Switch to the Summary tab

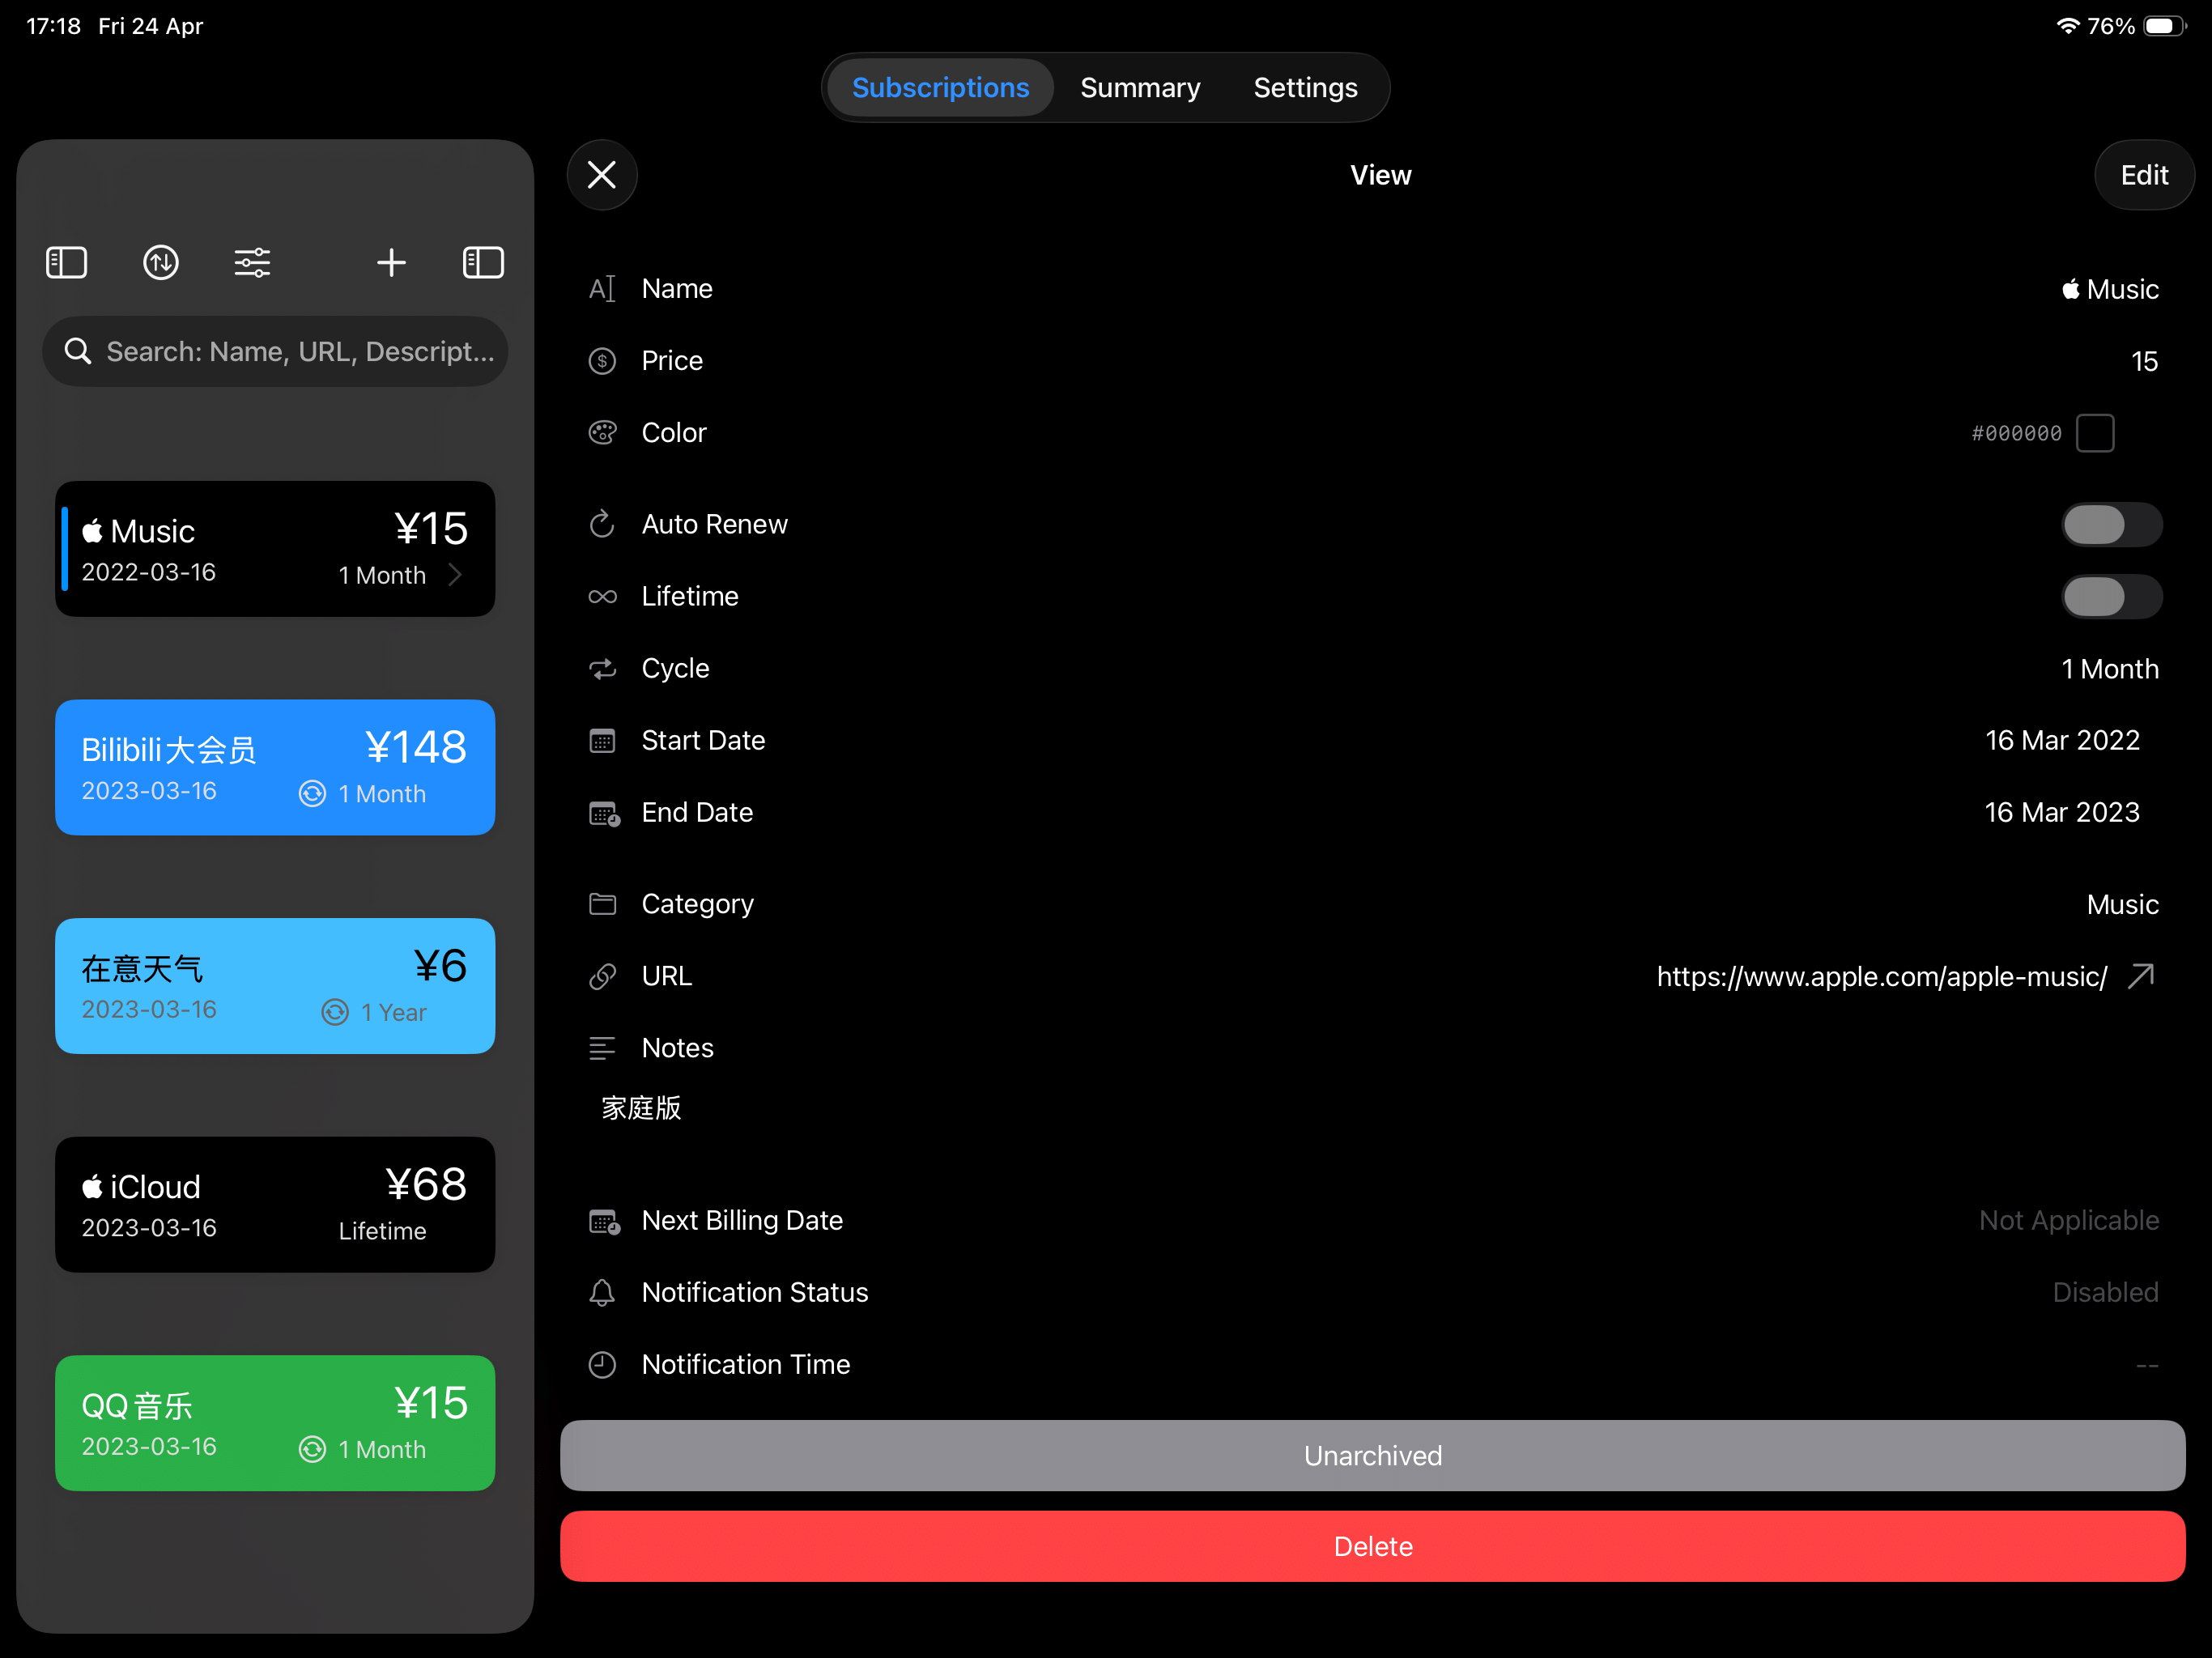click(1140, 88)
